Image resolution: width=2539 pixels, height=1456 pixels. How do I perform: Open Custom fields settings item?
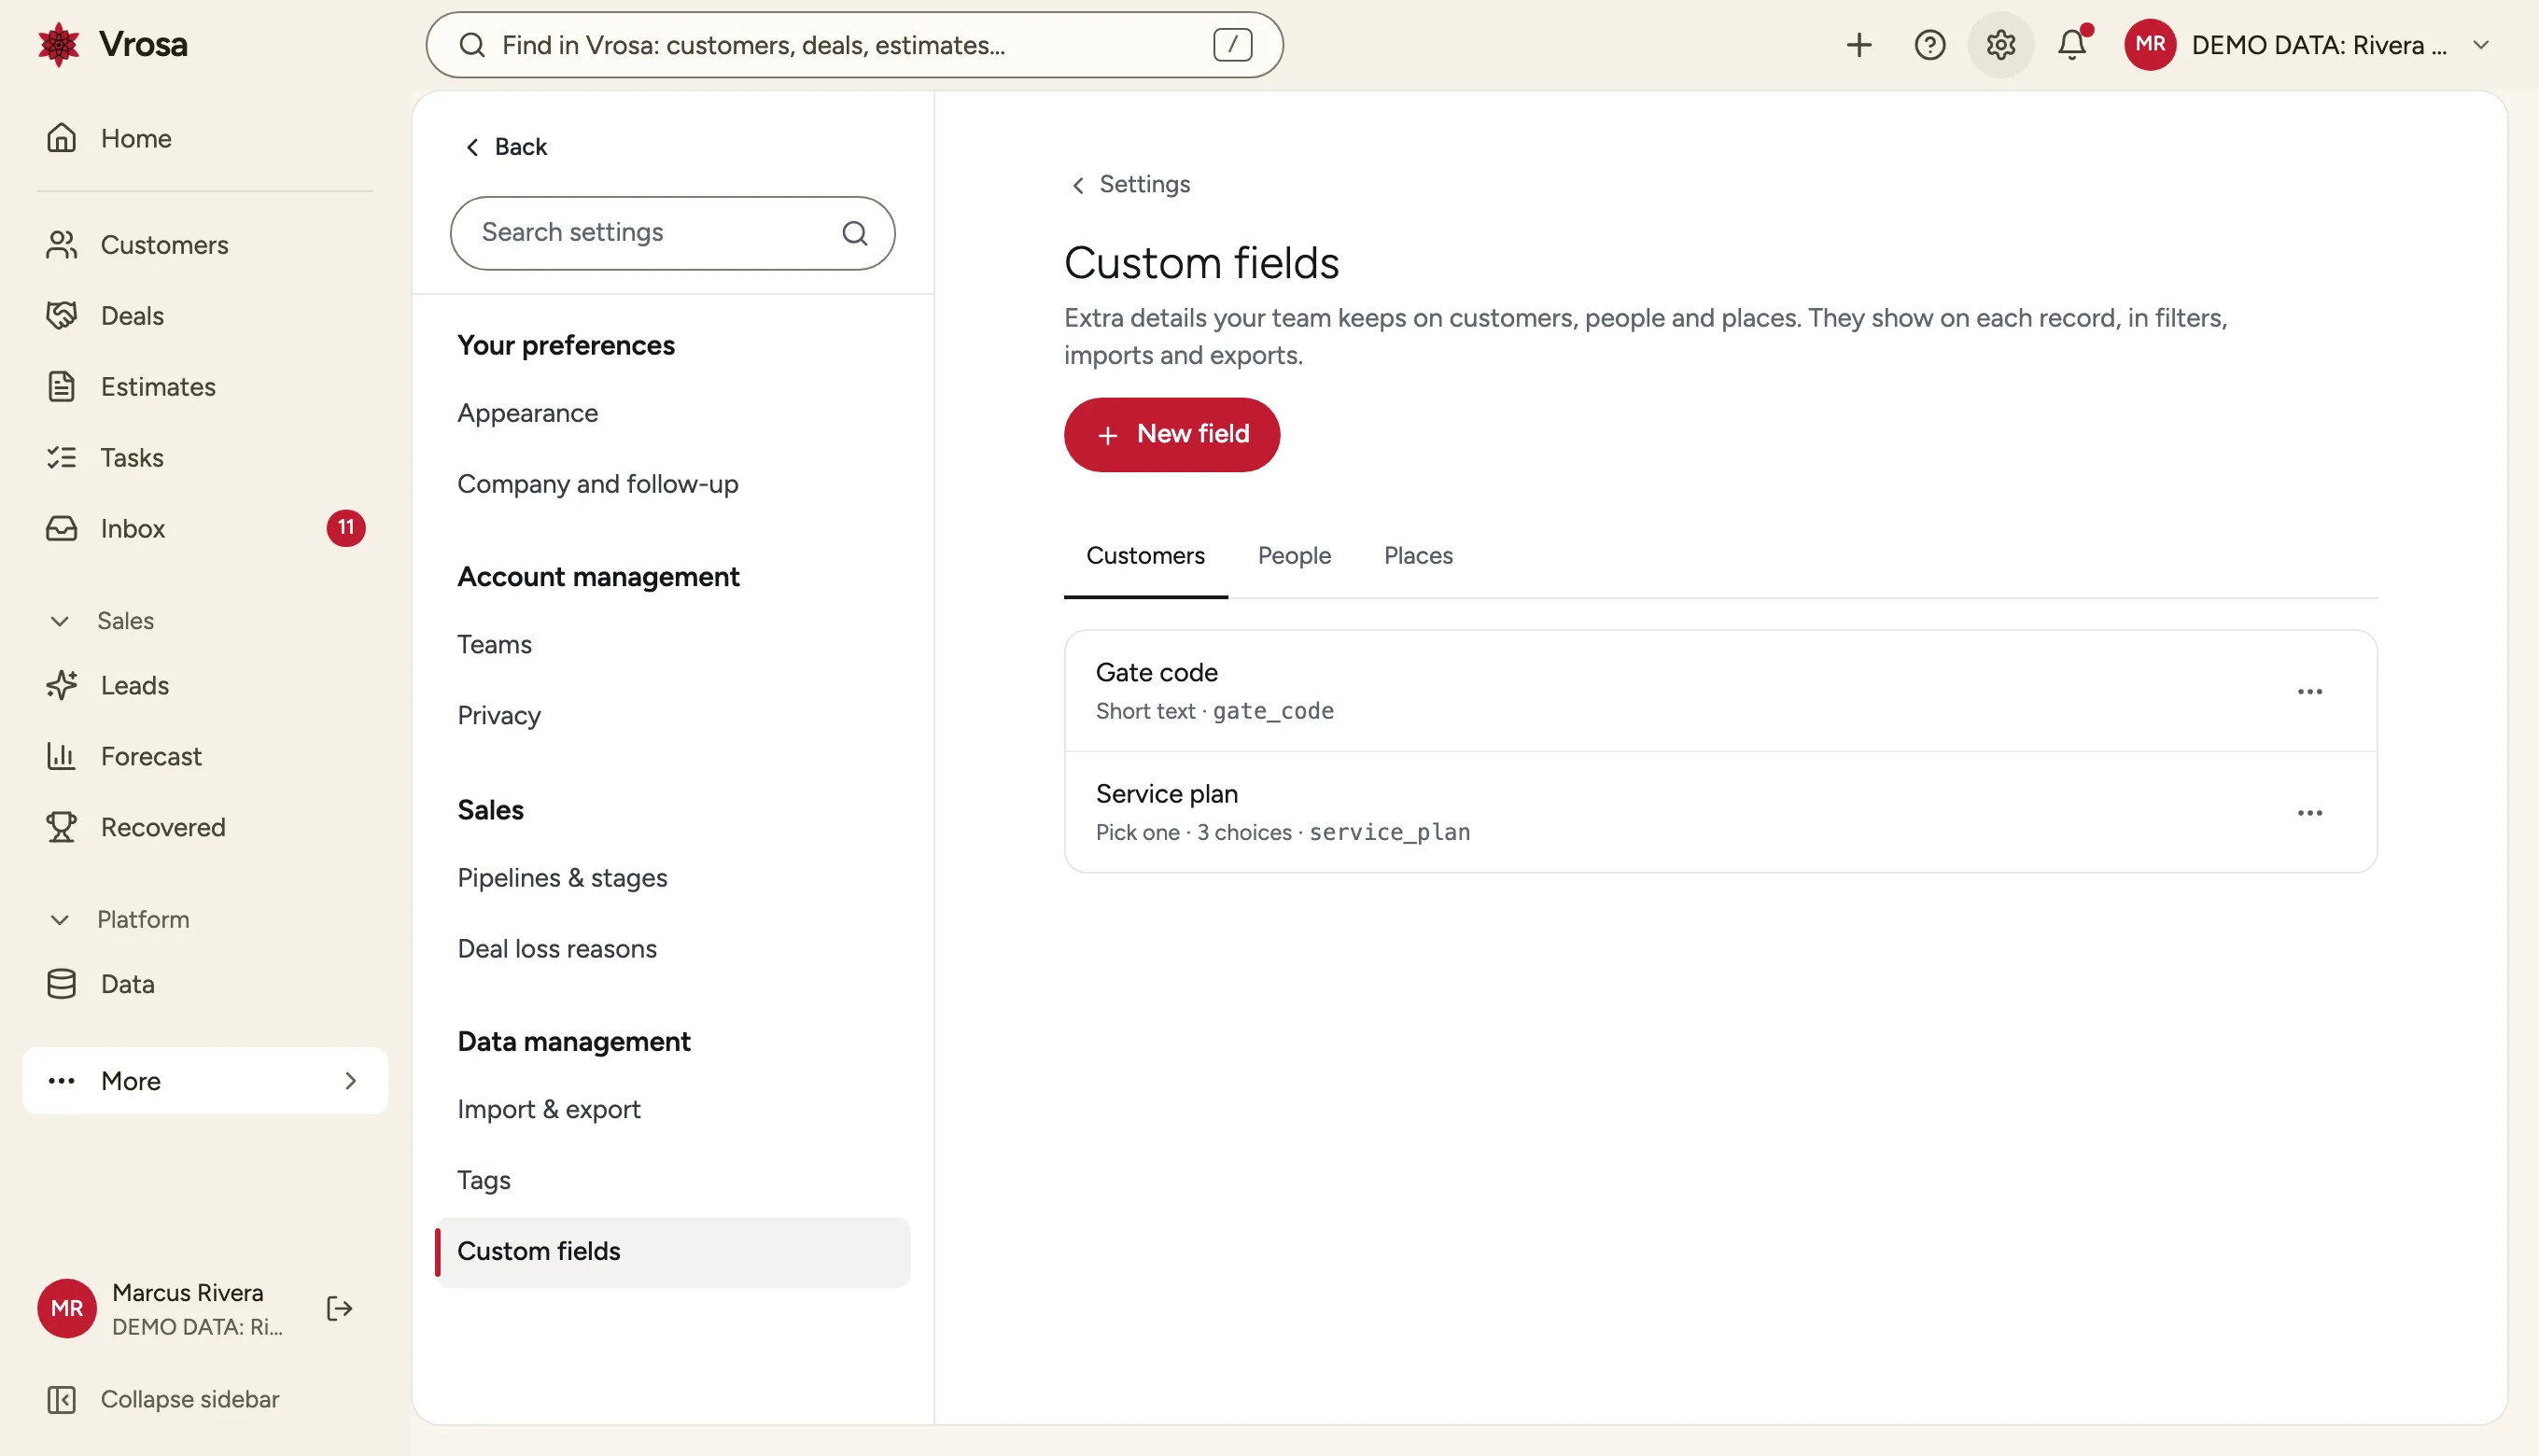672,1252
